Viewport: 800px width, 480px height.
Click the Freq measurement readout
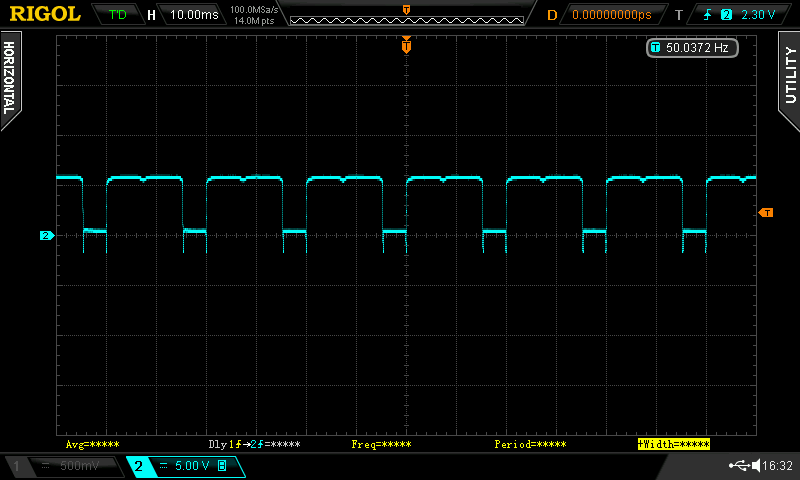(382, 443)
